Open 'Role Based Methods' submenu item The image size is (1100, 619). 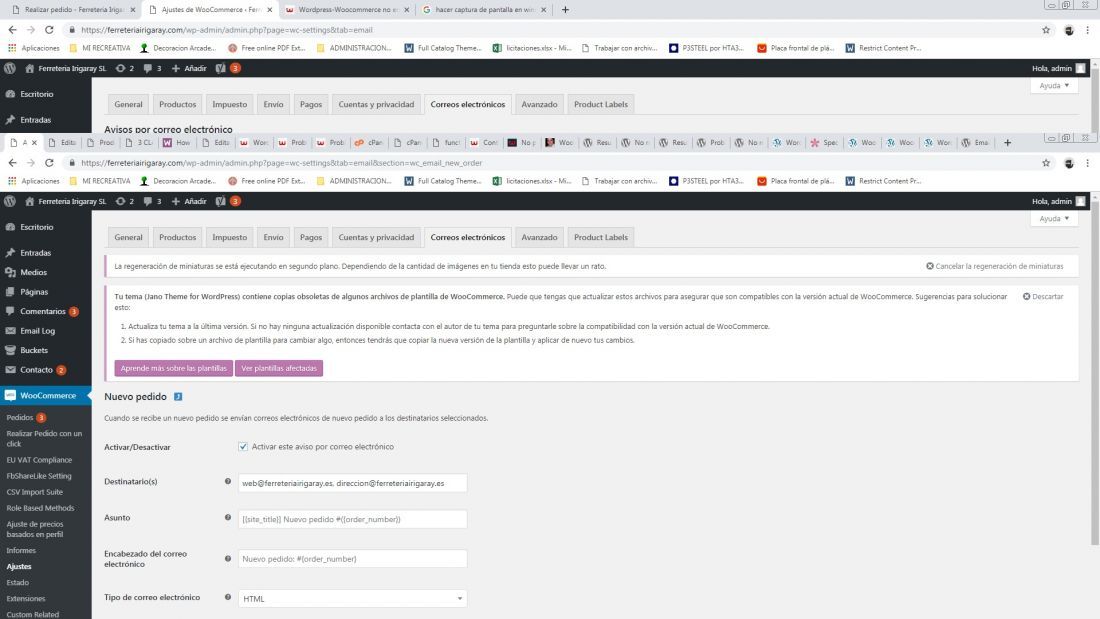[40, 508]
